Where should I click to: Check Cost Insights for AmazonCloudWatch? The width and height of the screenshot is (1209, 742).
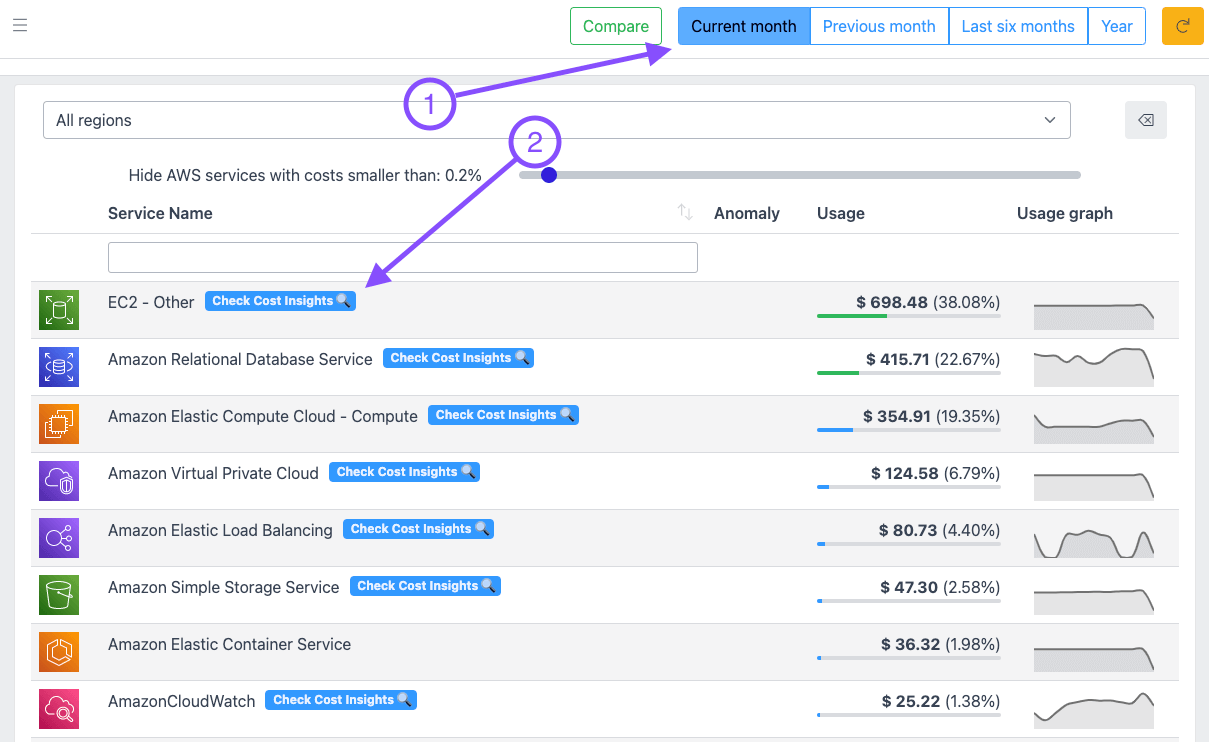coord(341,700)
